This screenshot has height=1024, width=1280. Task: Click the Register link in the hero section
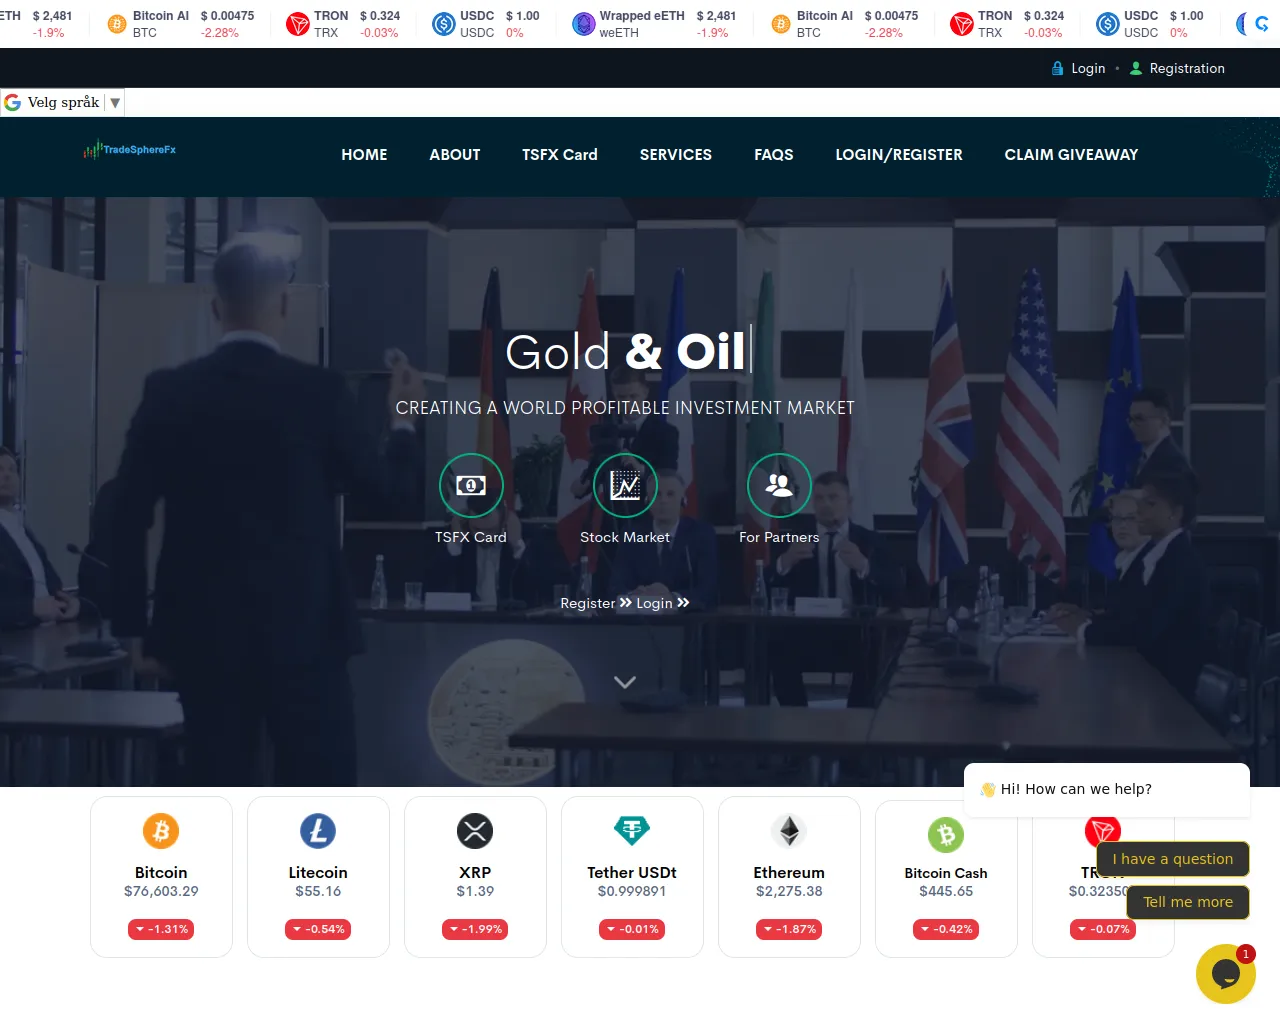[x=596, y=603]
